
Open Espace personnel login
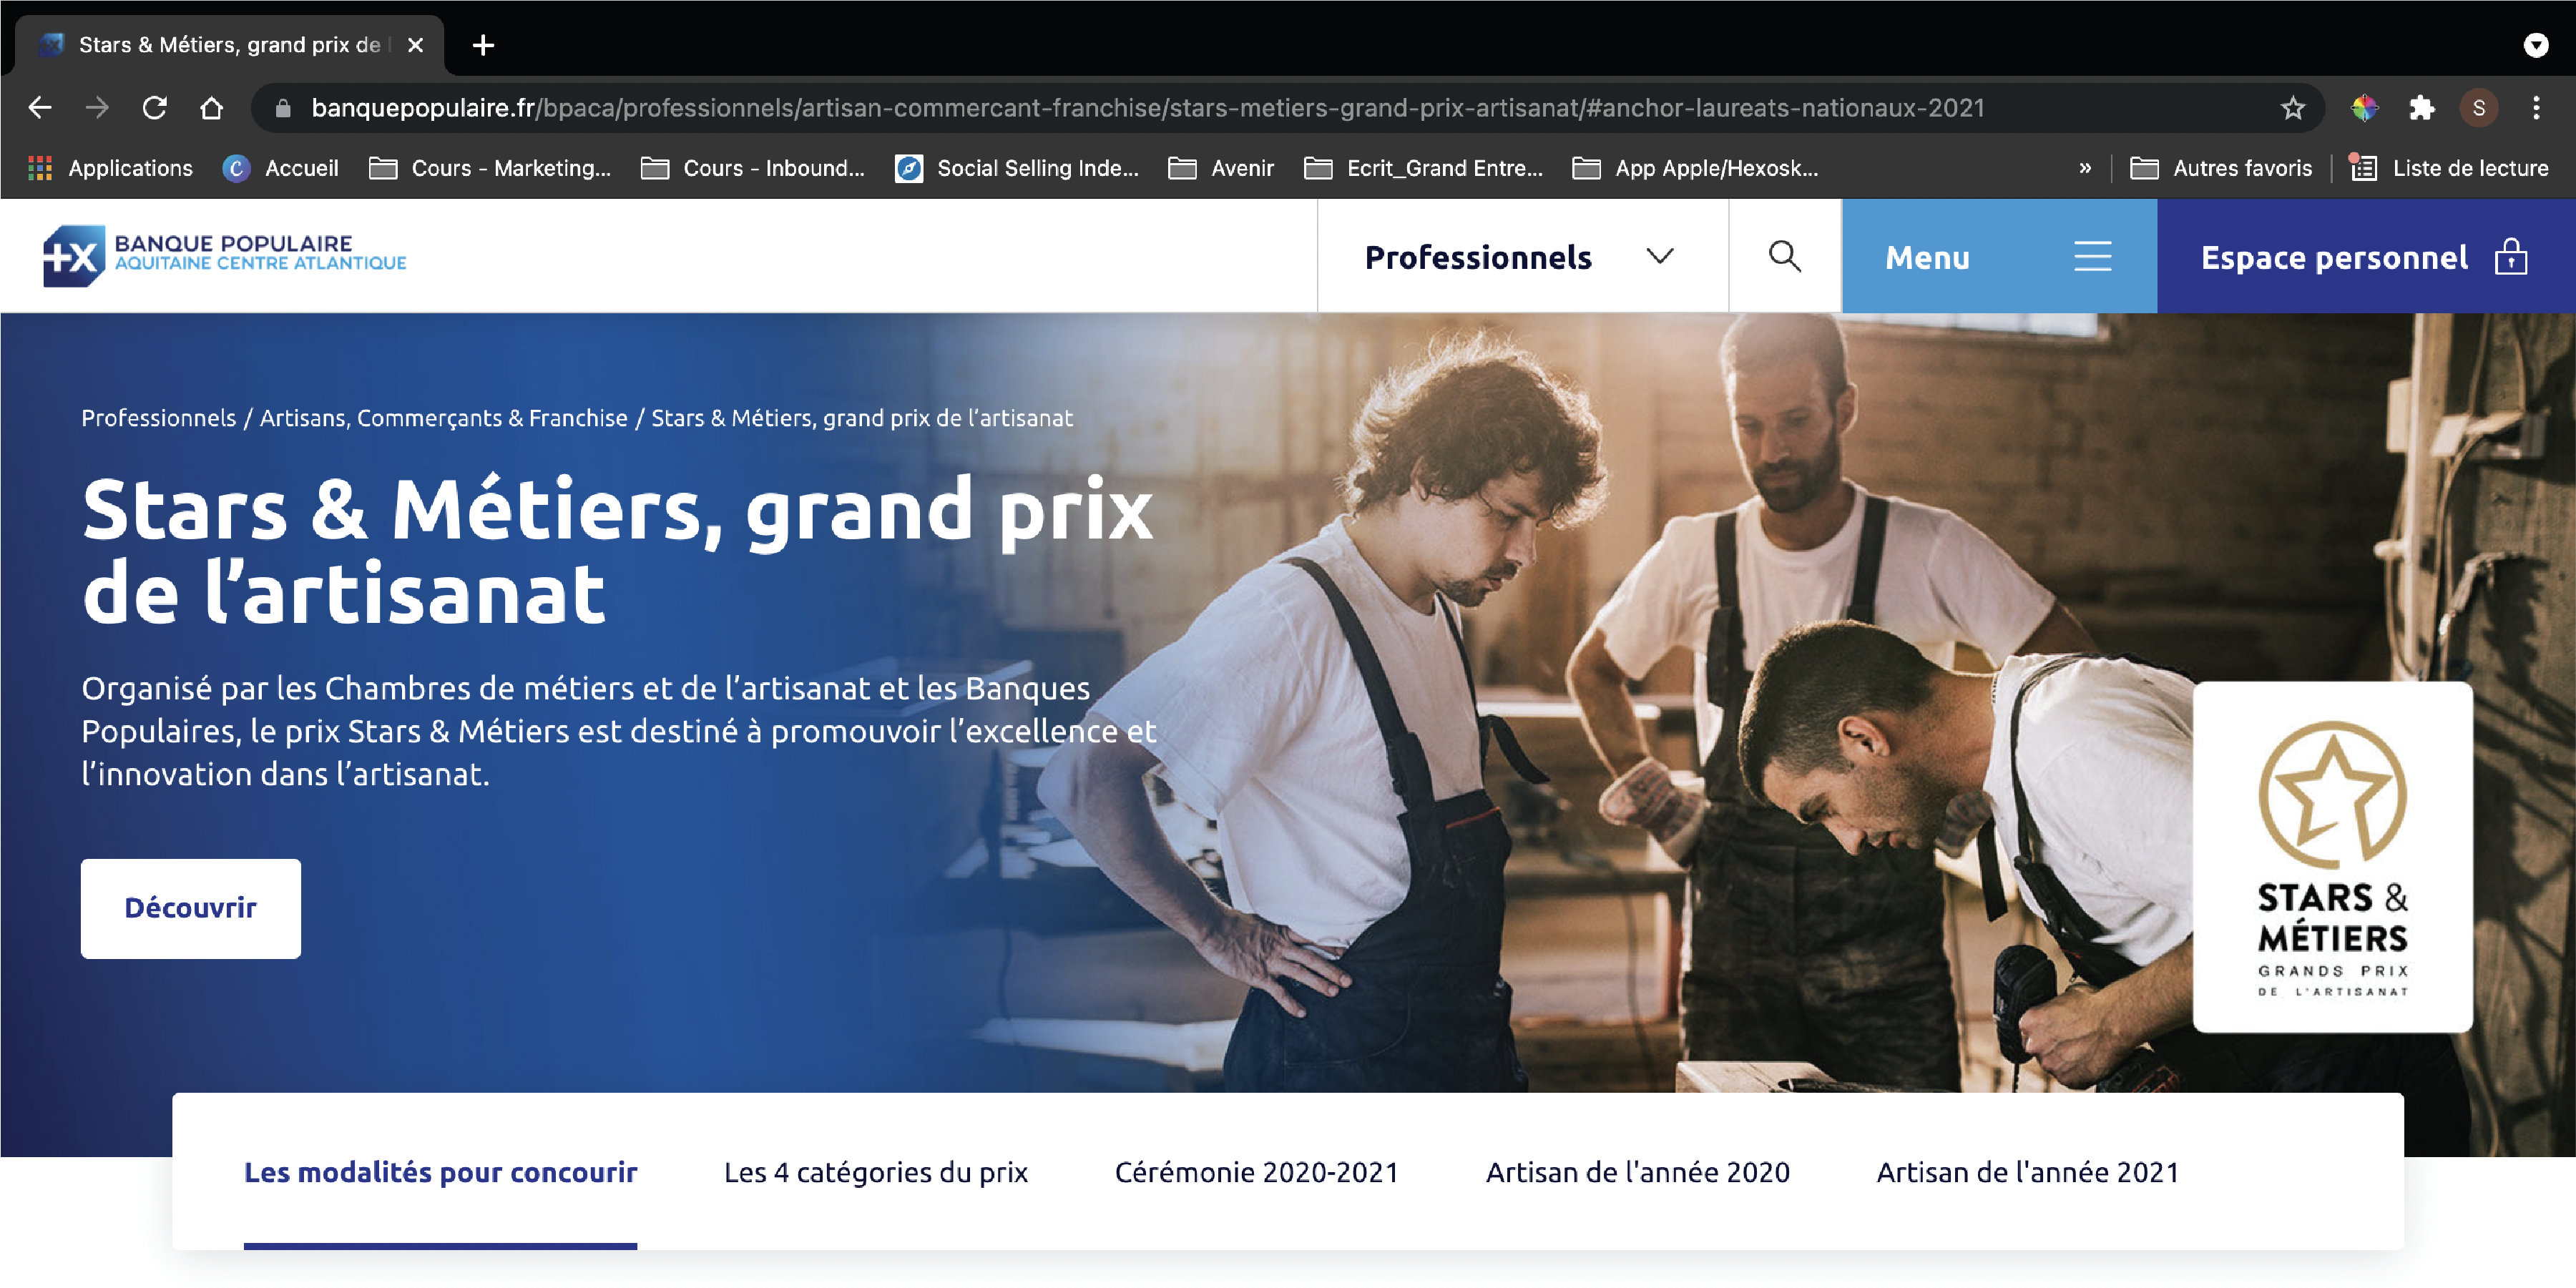coord(2366,256)
